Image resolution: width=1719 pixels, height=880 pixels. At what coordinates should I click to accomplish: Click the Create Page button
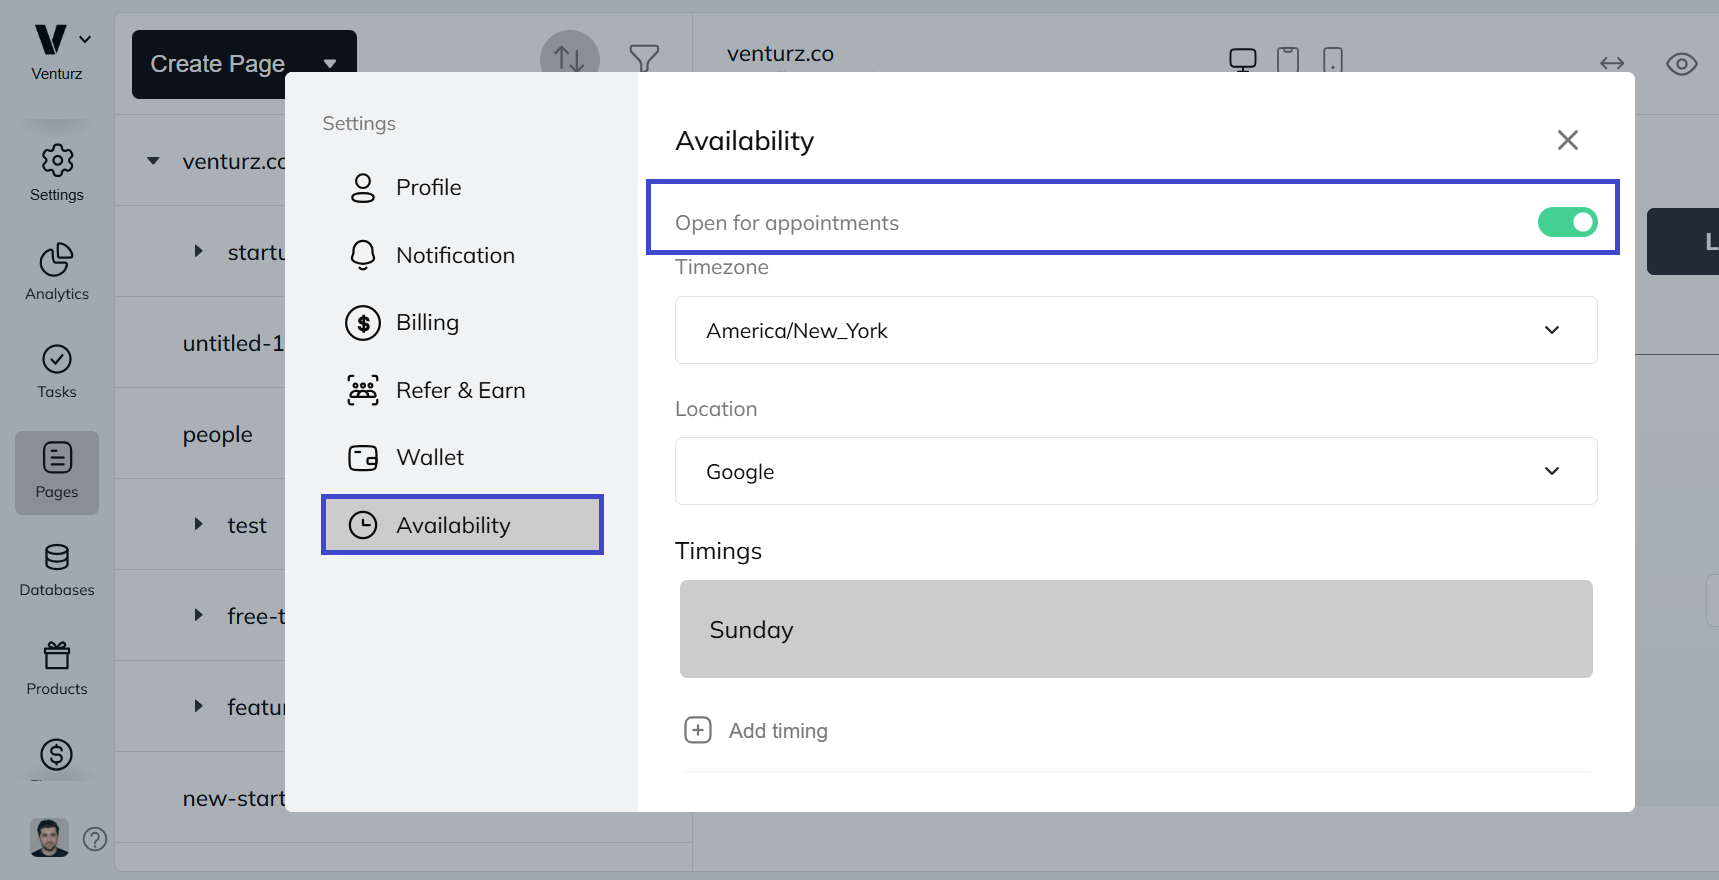click(x=217, y=63)
